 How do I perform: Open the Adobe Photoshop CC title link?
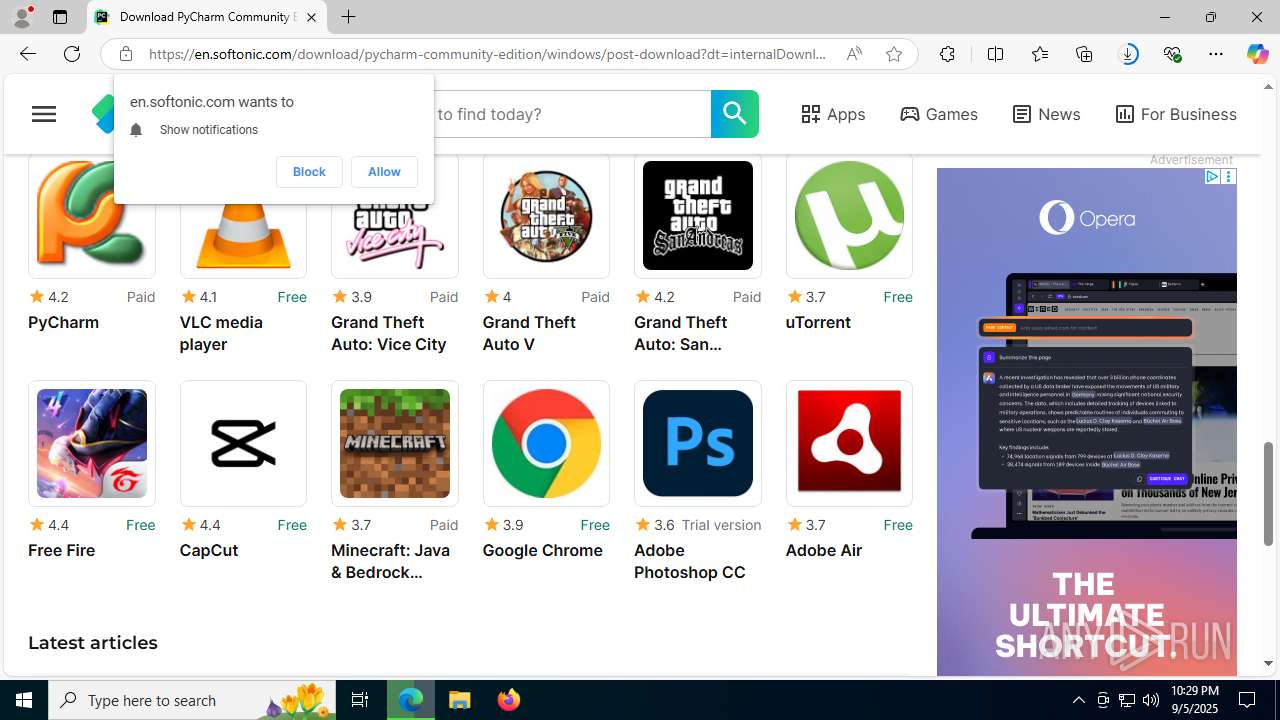tap(689, 561)
